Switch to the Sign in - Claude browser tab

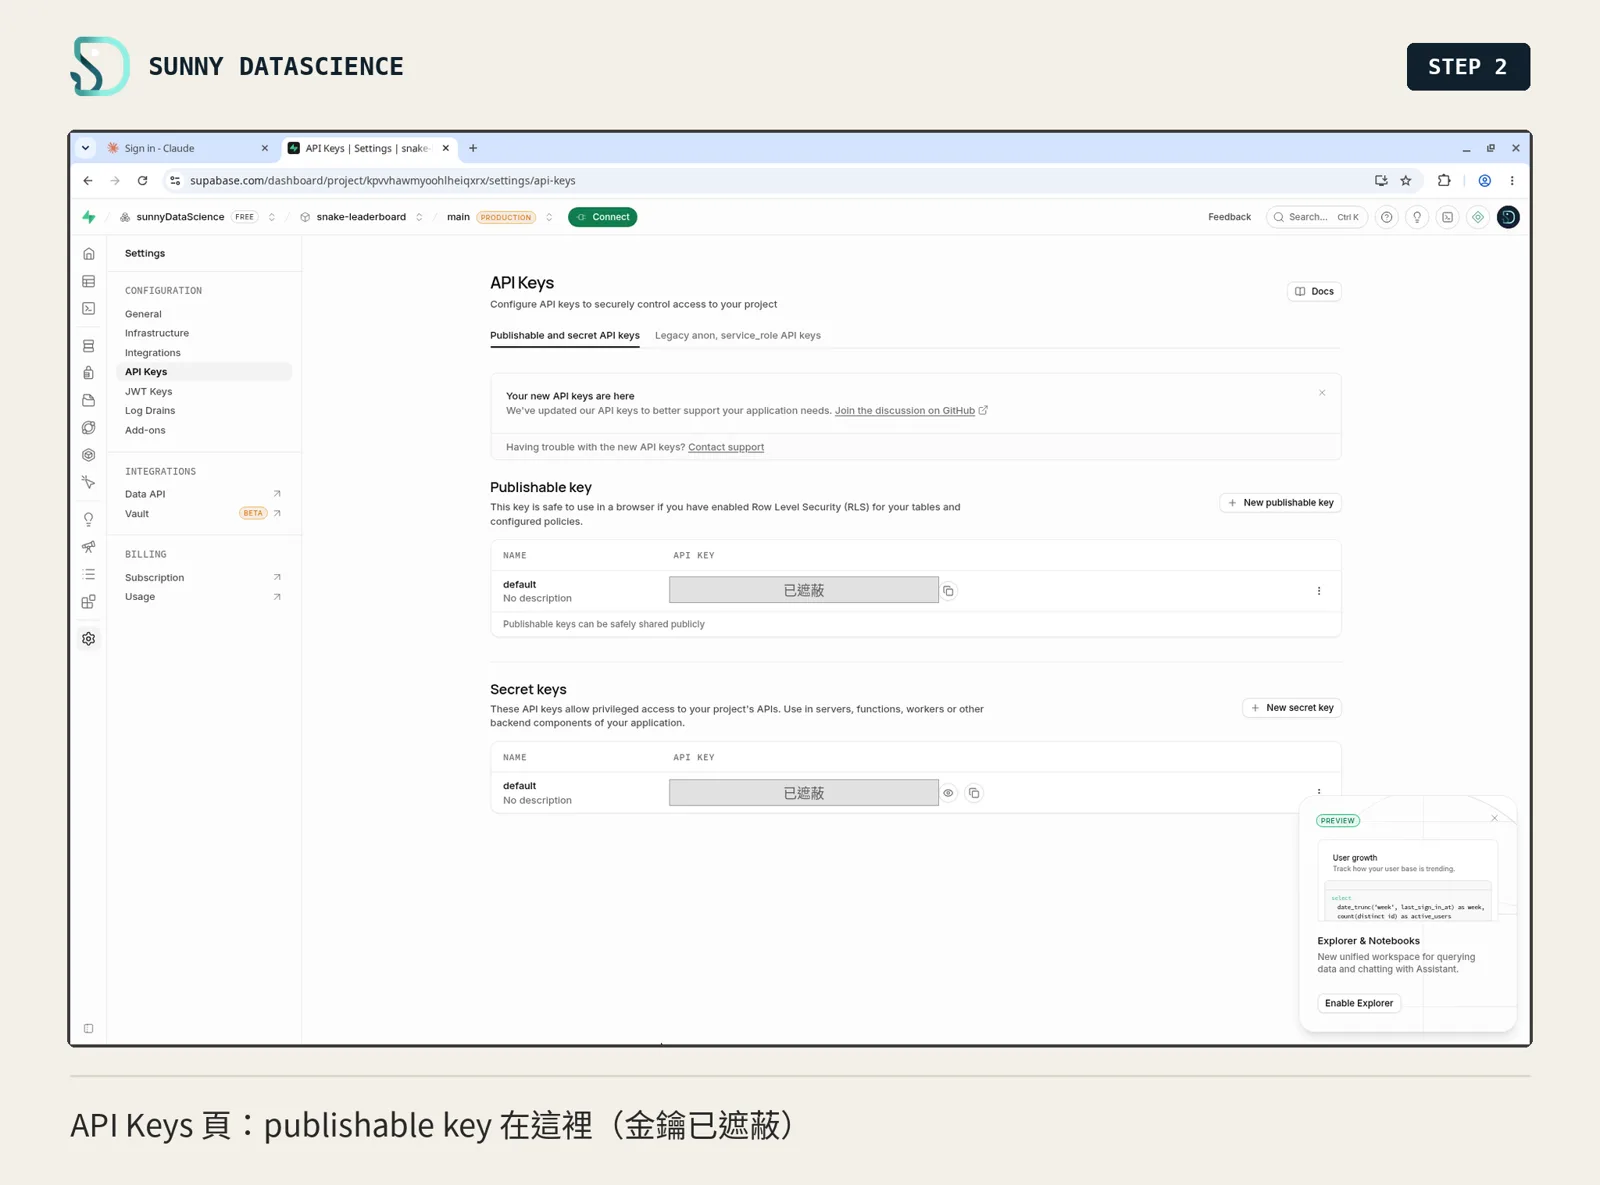189,148
